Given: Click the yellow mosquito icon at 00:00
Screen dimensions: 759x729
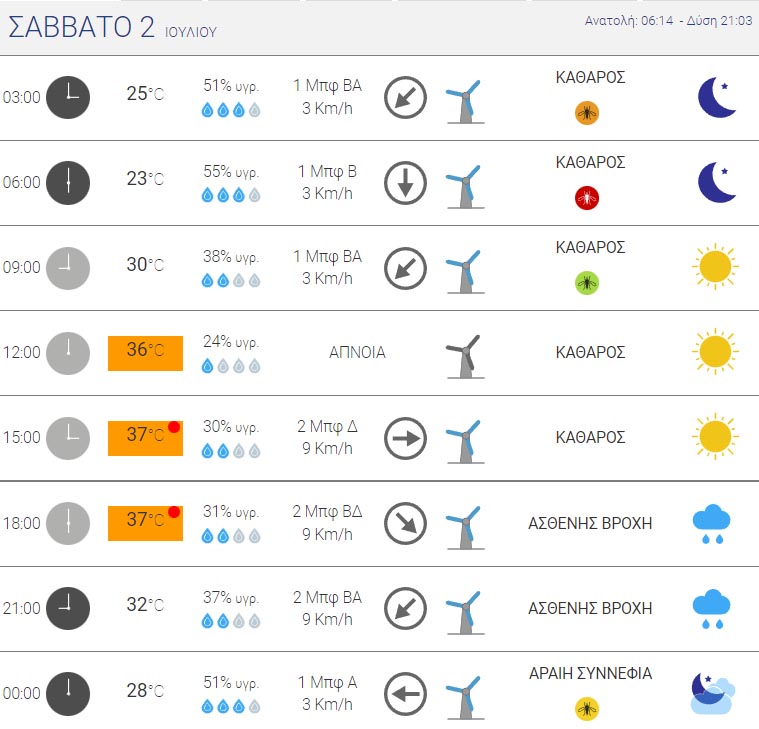Looking at the screenshot, I should click(587, 709).
